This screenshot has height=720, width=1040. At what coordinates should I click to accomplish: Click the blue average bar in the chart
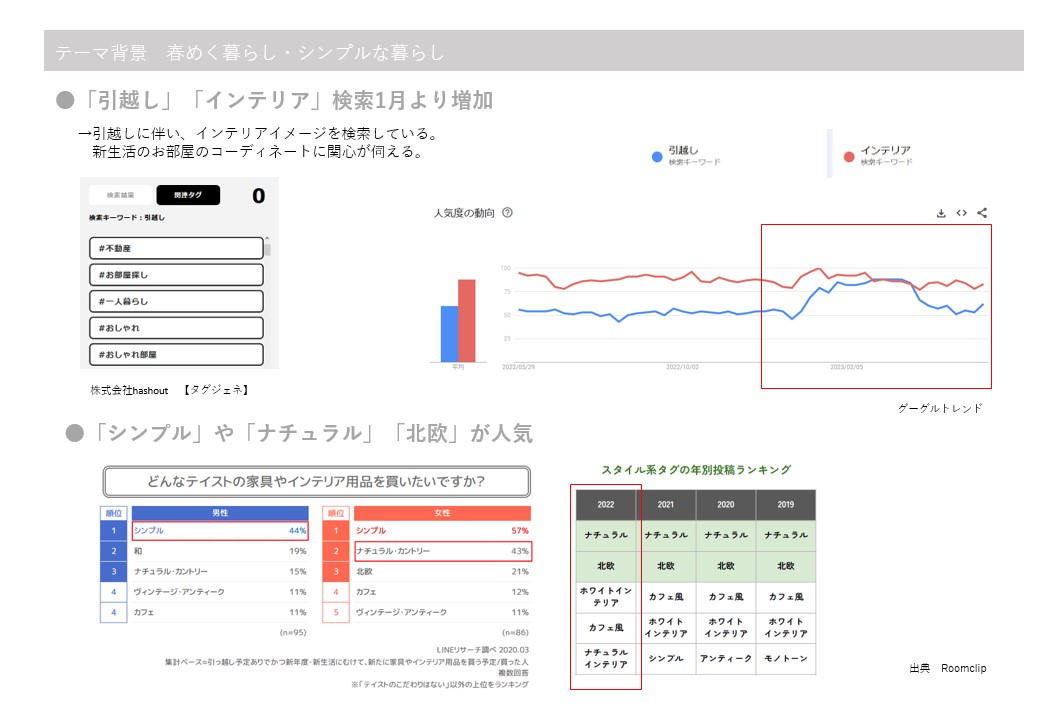449,334
